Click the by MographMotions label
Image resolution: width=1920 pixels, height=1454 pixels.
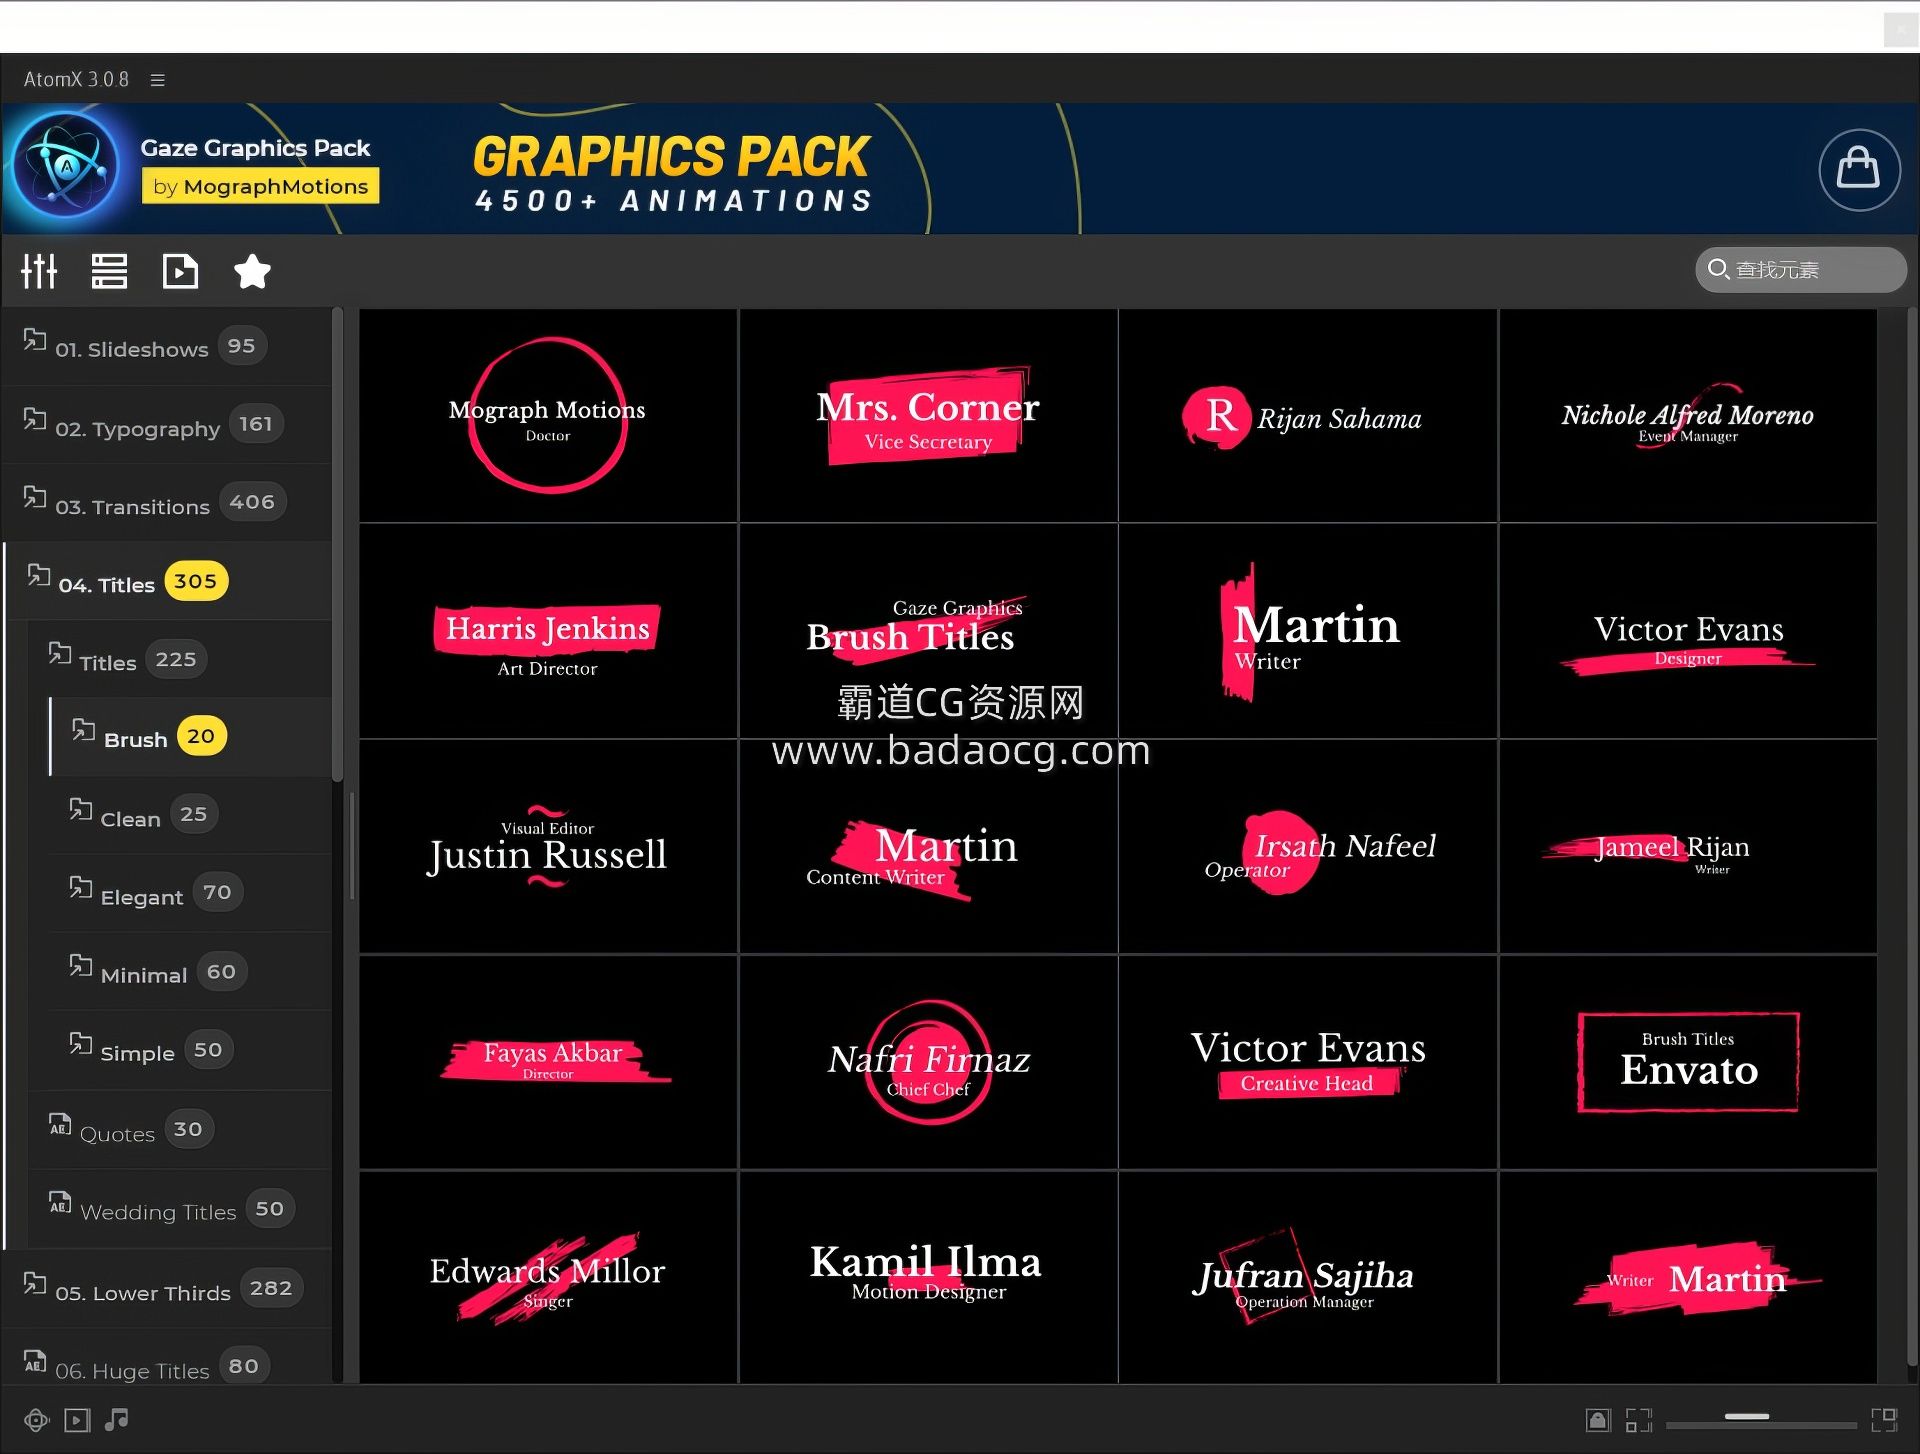click(x=260, y=187)
